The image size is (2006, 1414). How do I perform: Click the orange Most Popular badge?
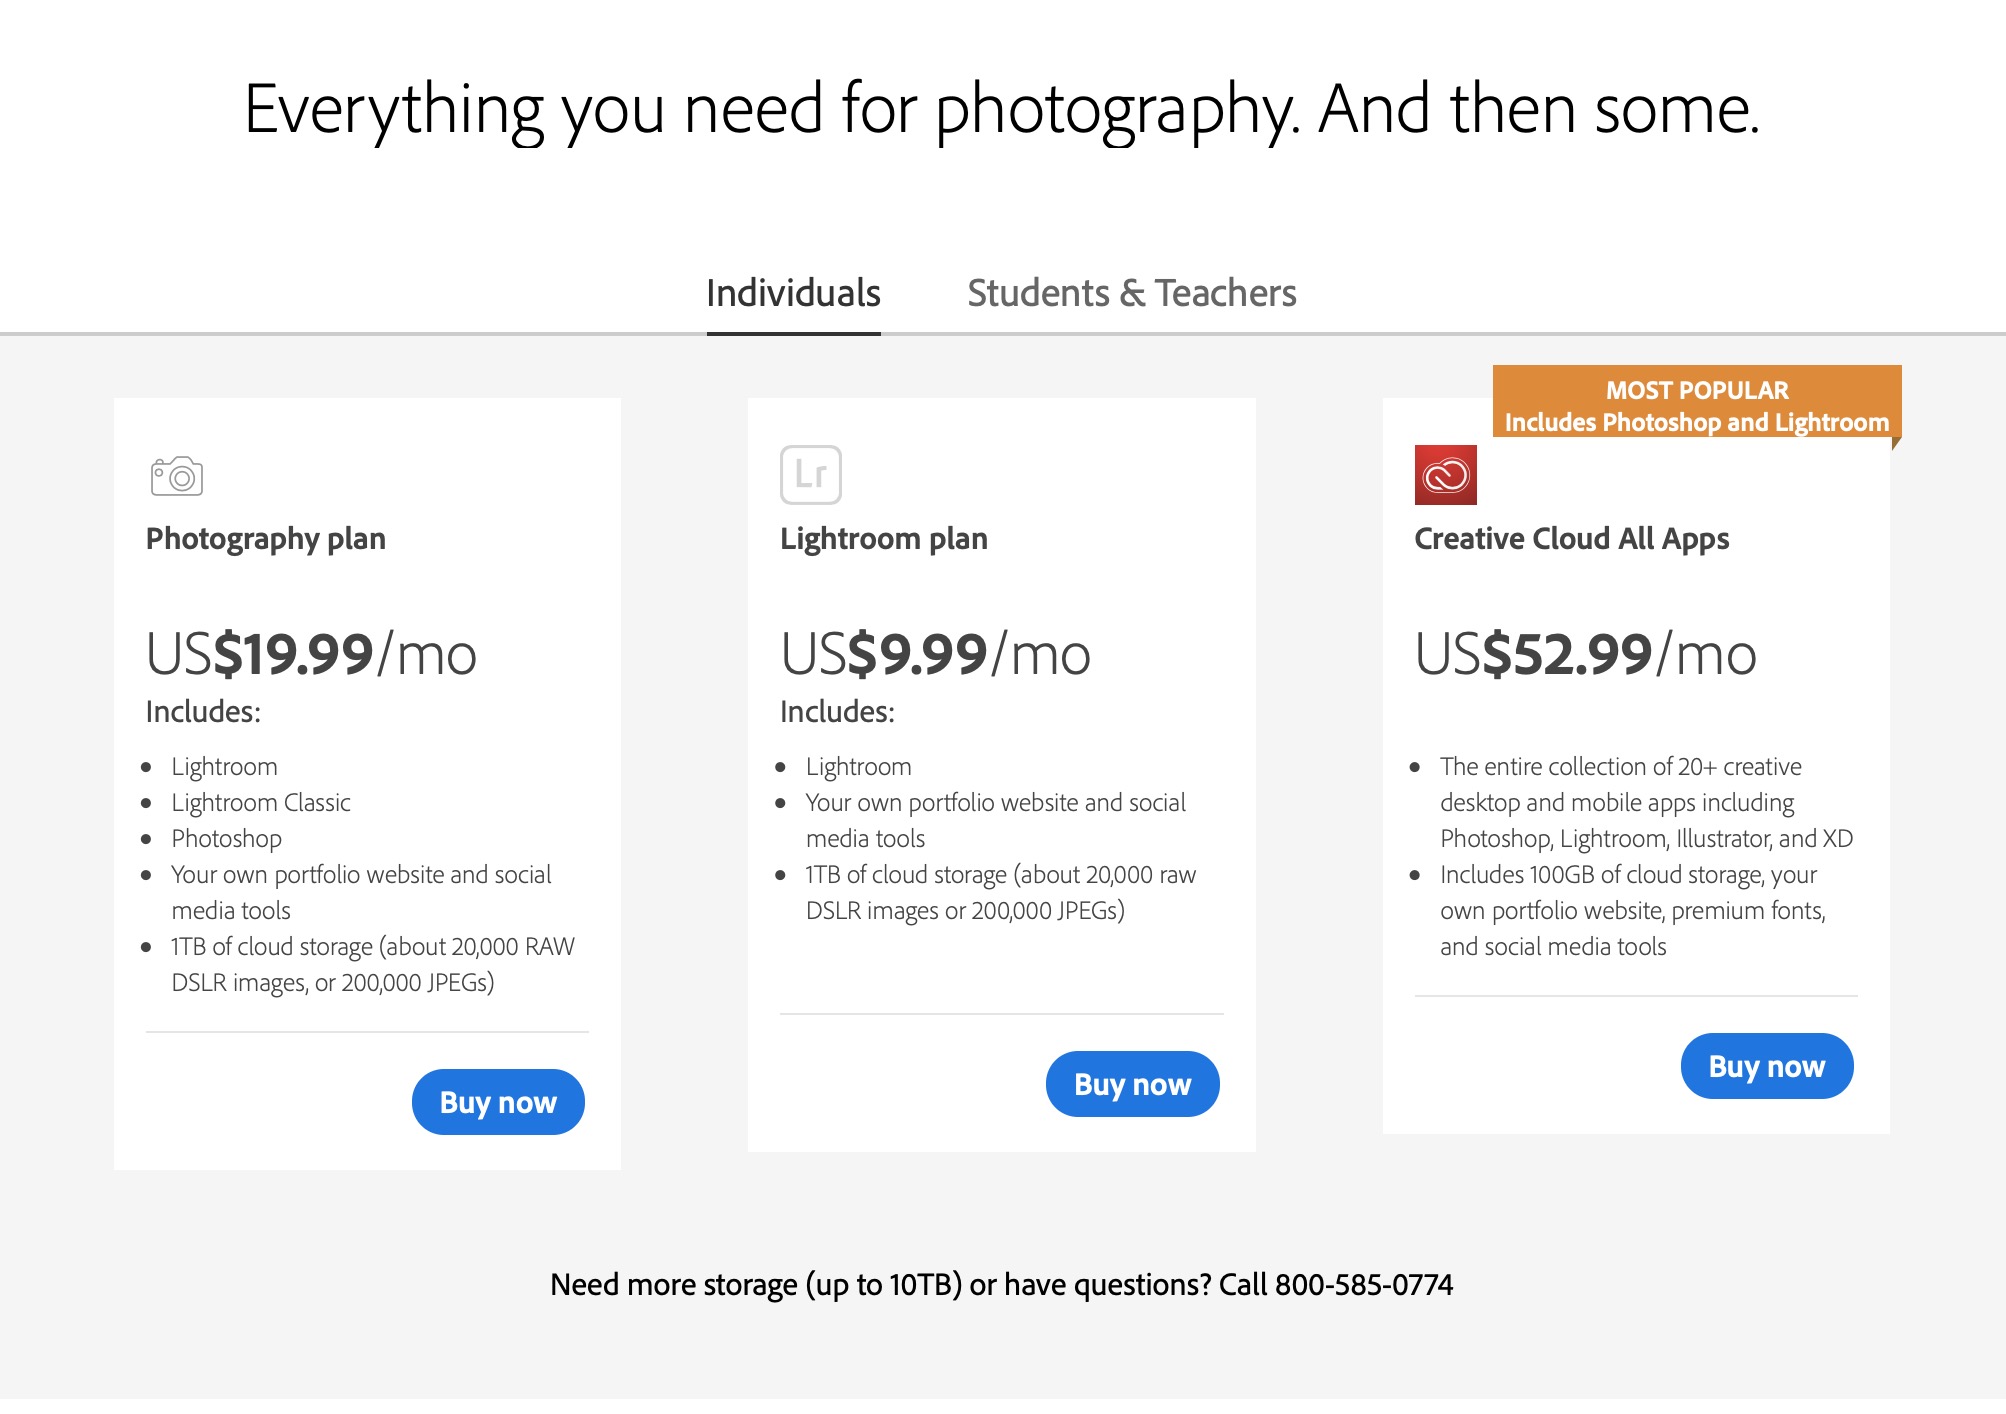[1696, 405]
